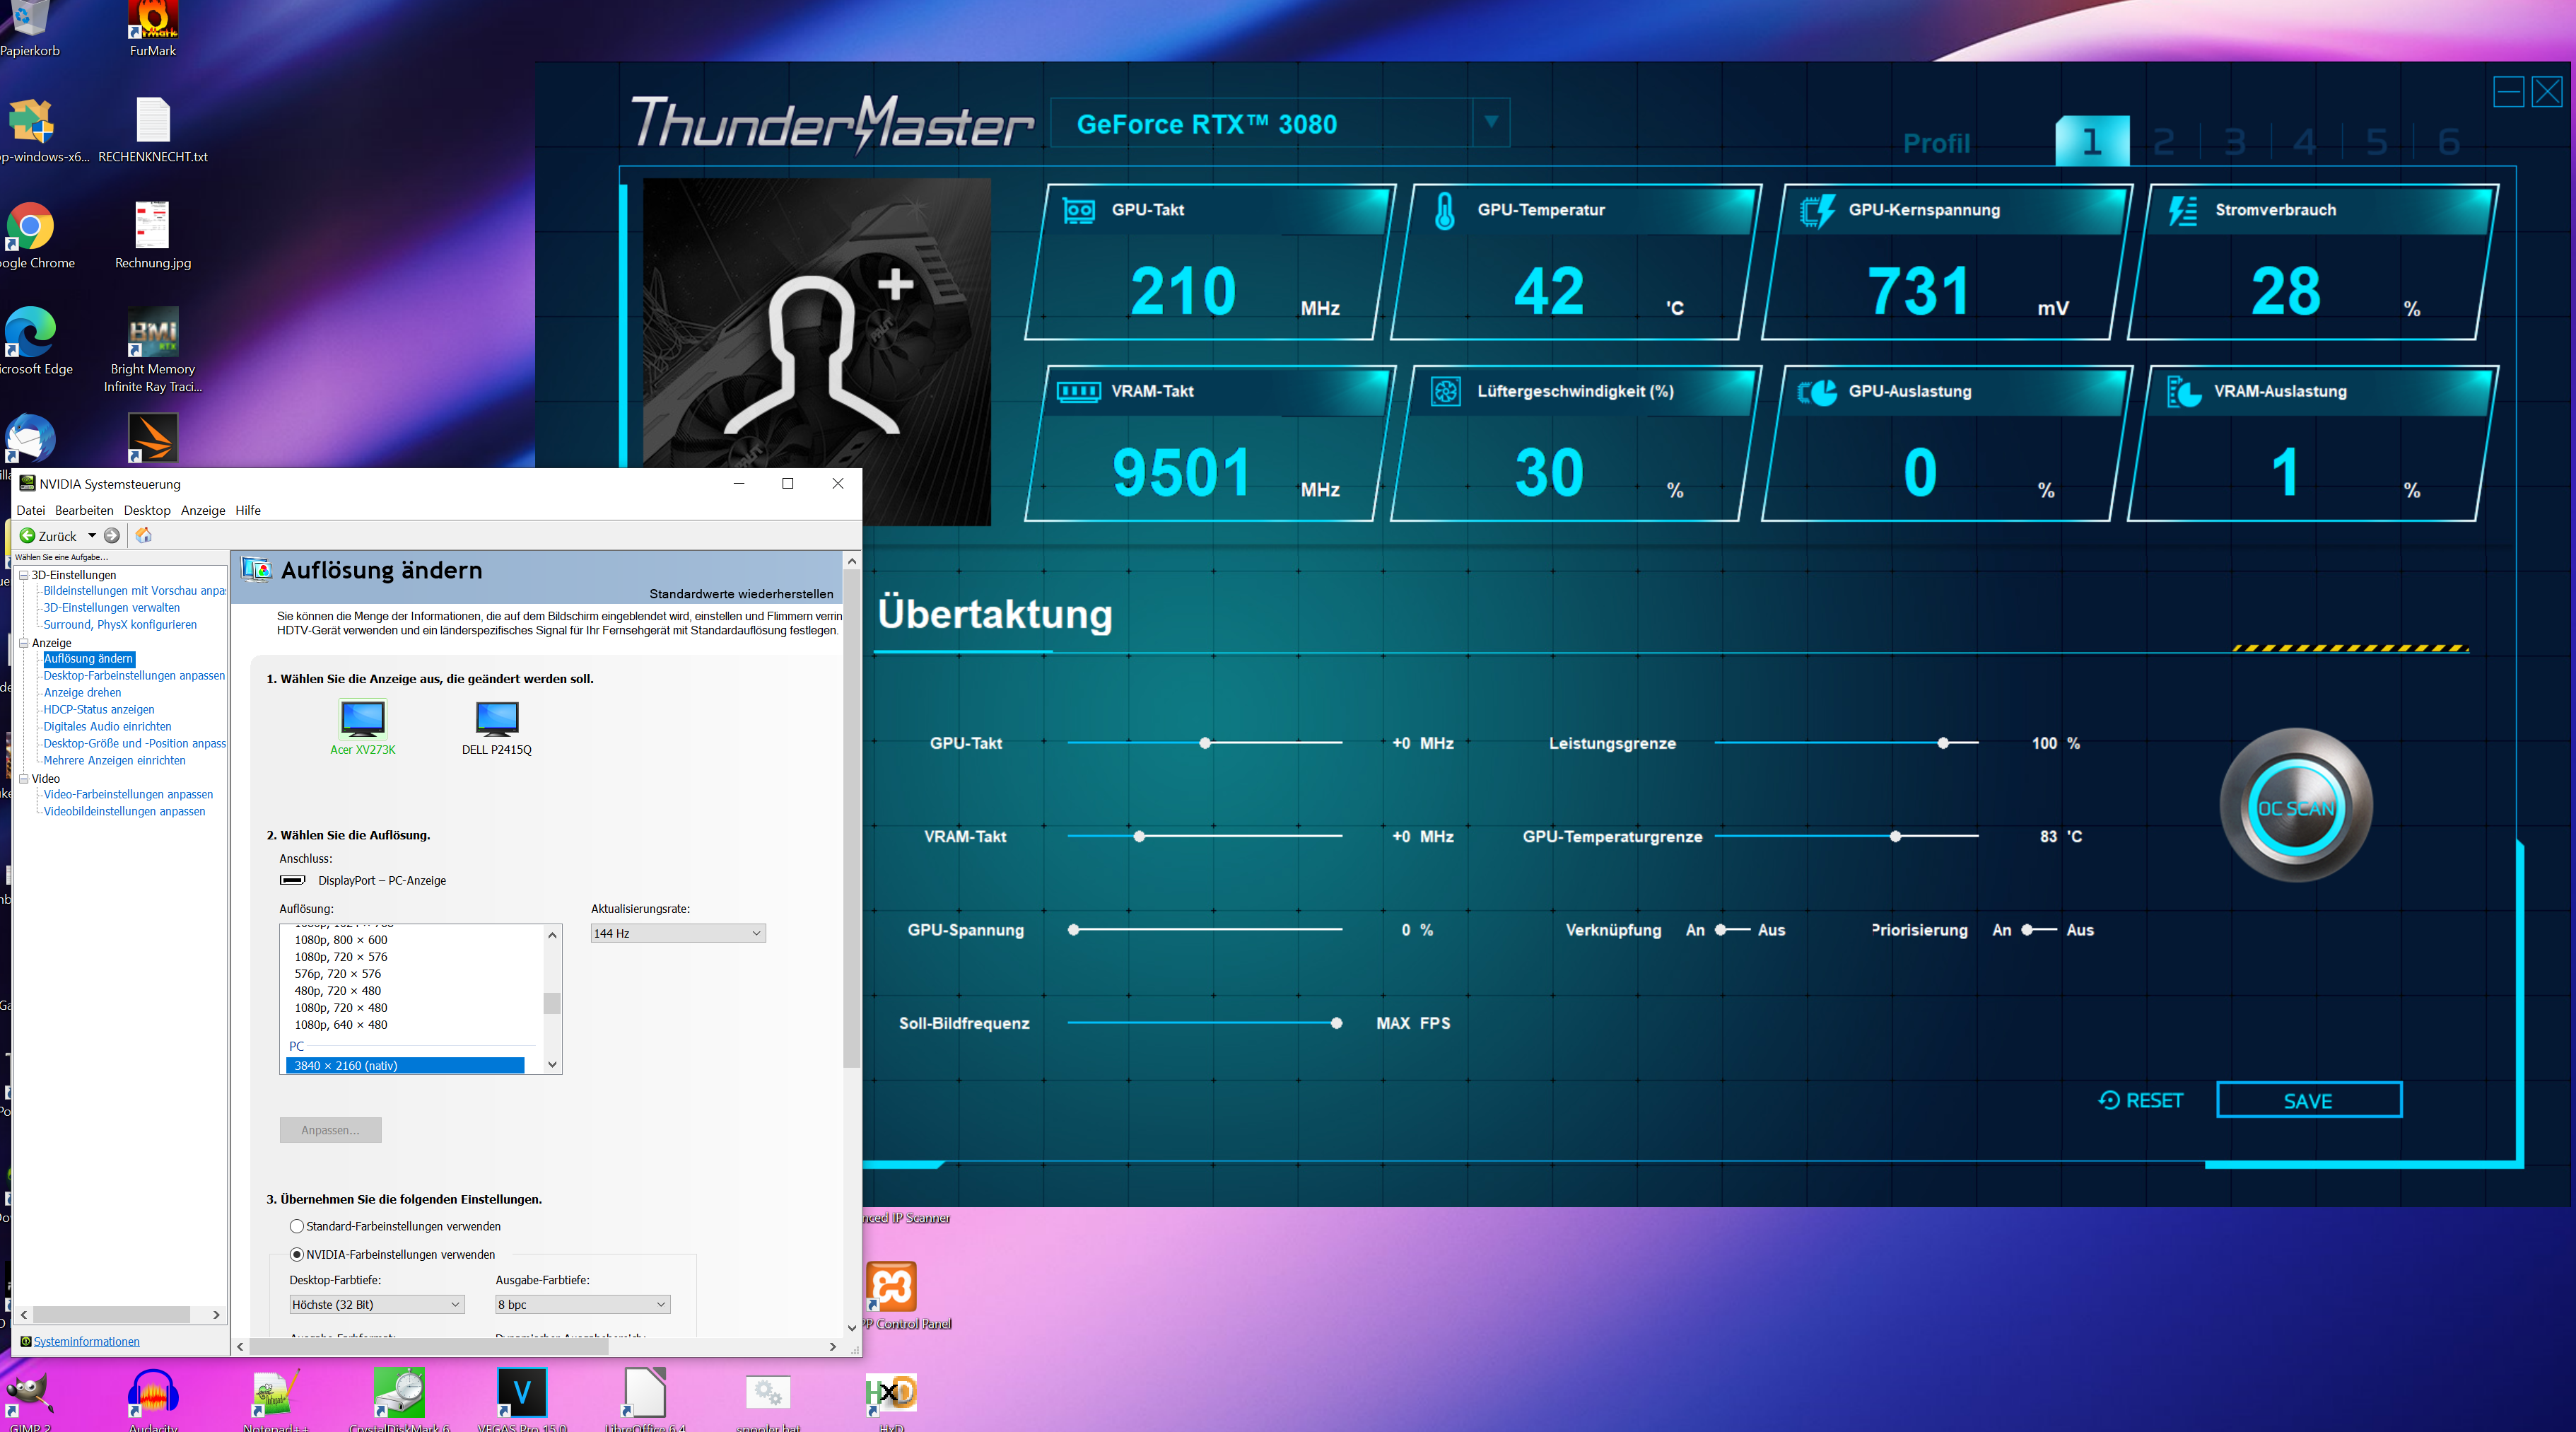Click the OC SCAN round button

[2295, 808]
